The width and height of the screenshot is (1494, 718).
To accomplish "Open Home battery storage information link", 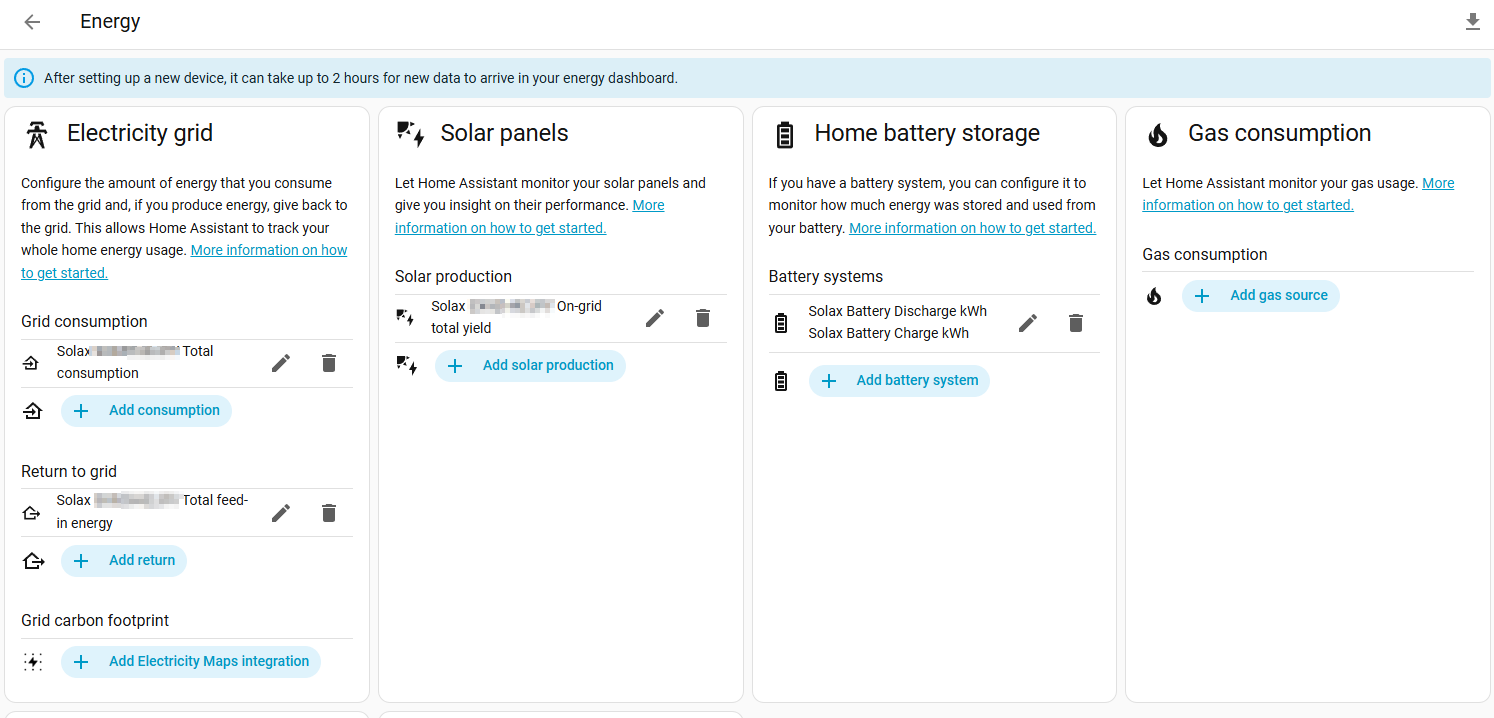I will point(972,228).
